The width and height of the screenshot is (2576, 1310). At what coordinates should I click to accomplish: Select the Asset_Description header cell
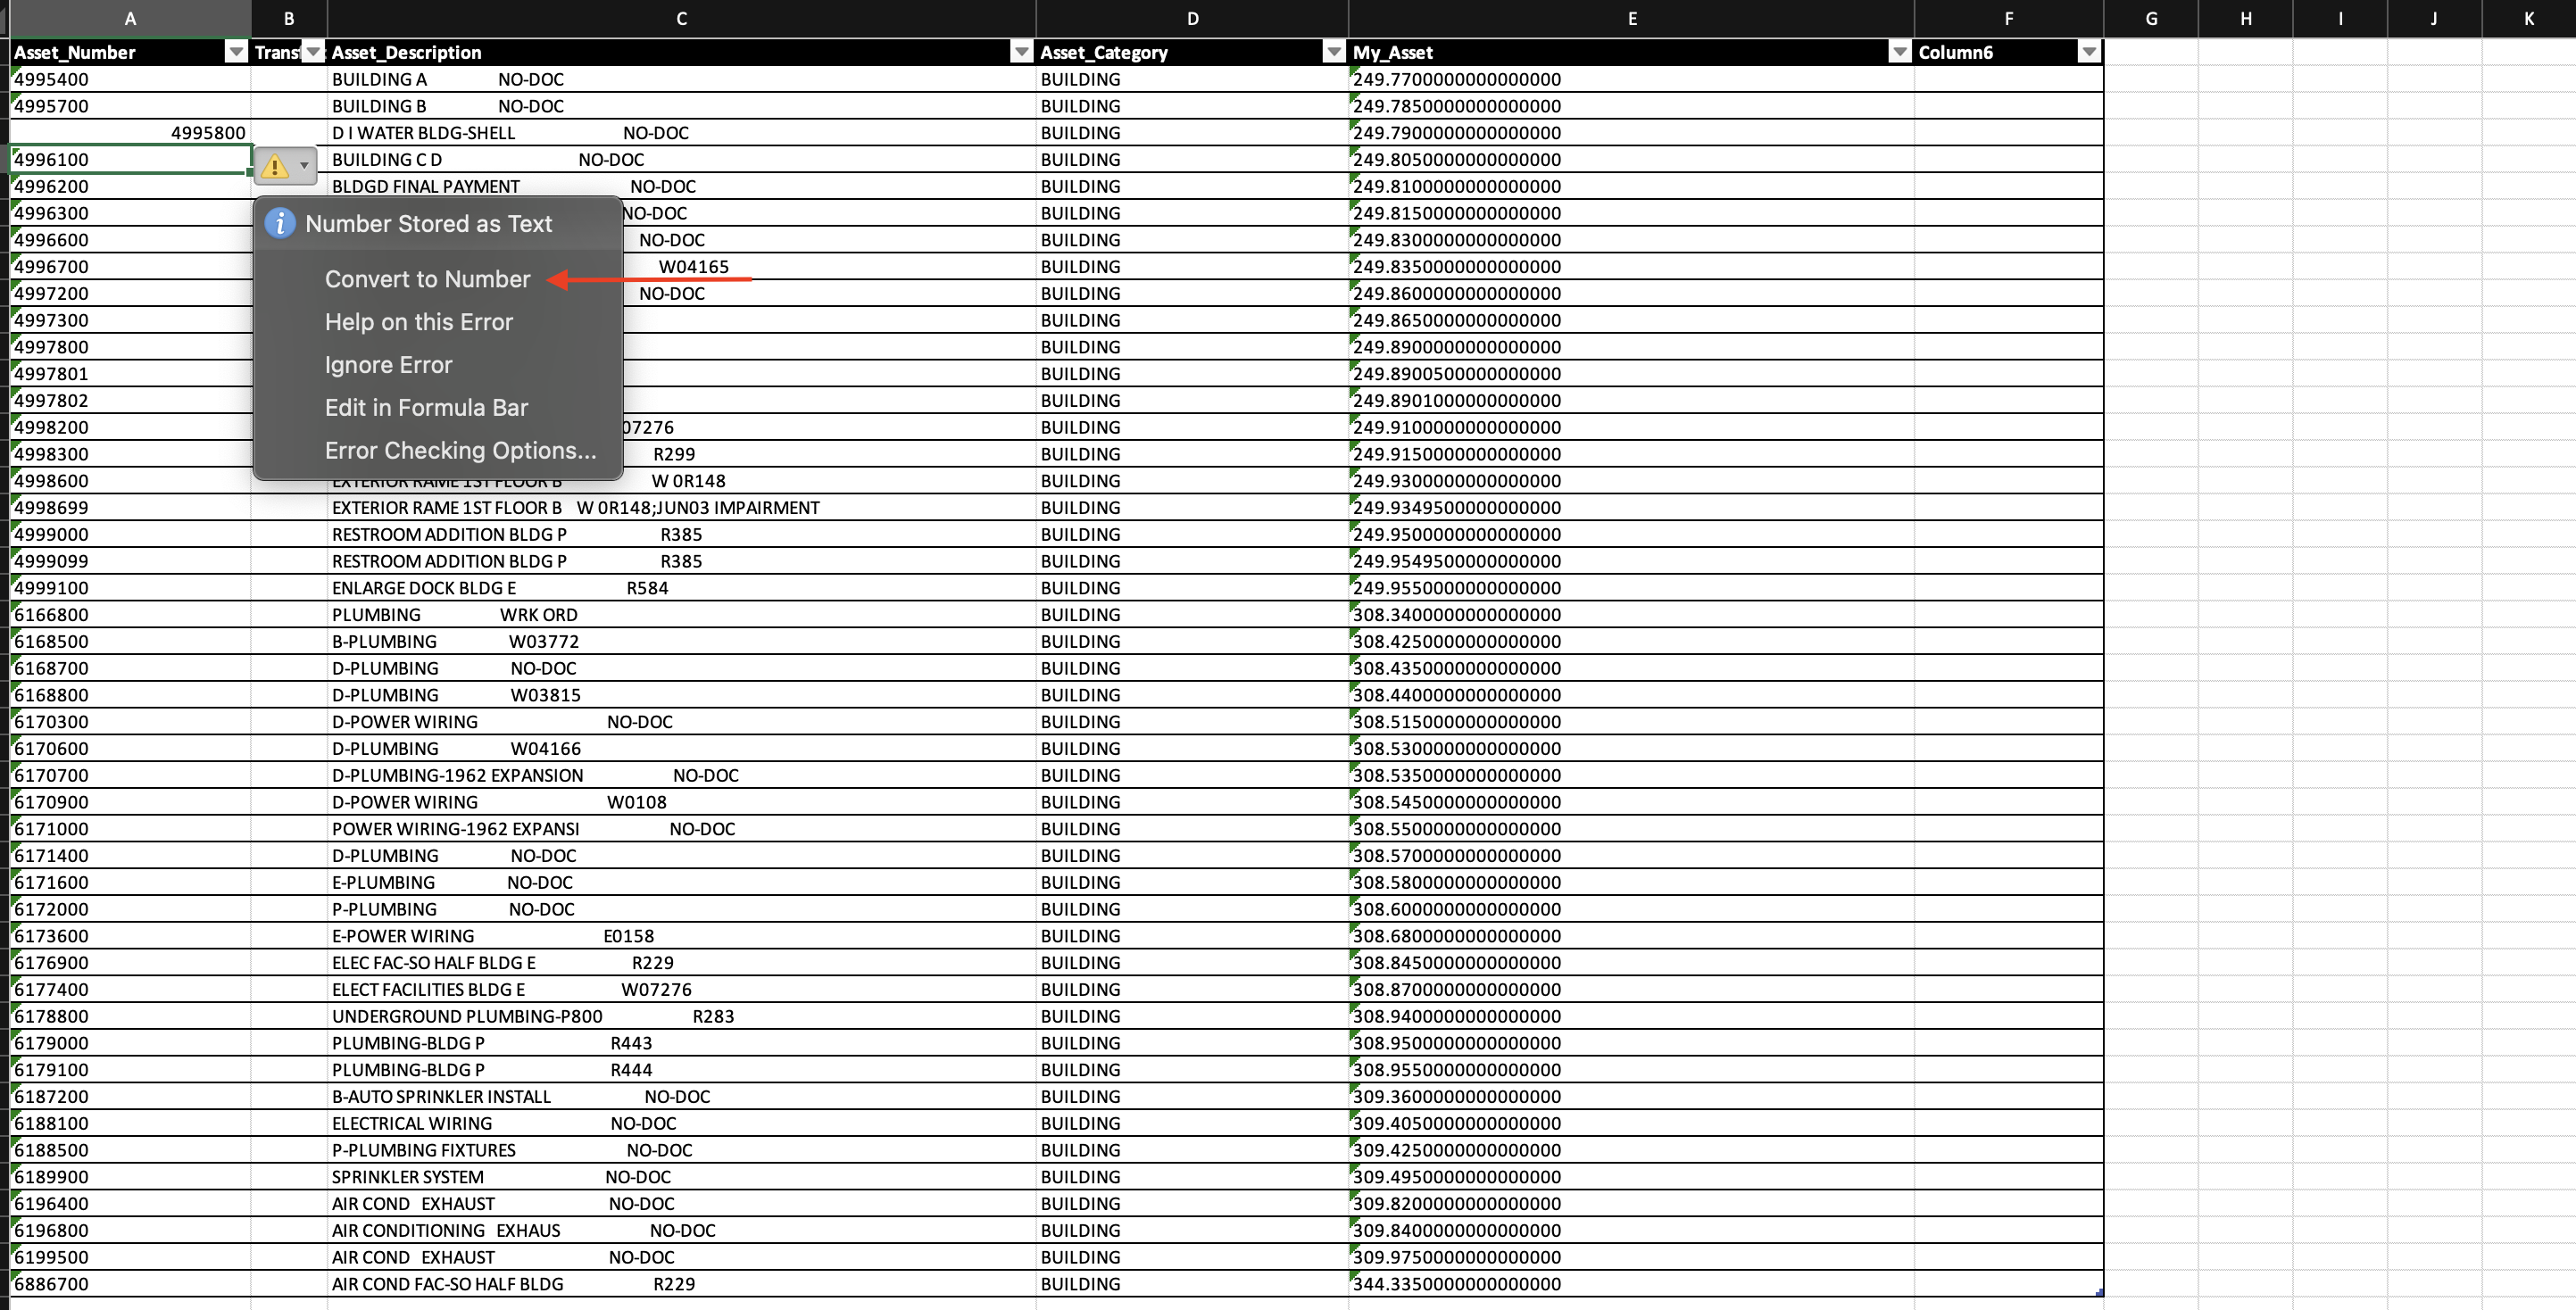tap(681, 52)
